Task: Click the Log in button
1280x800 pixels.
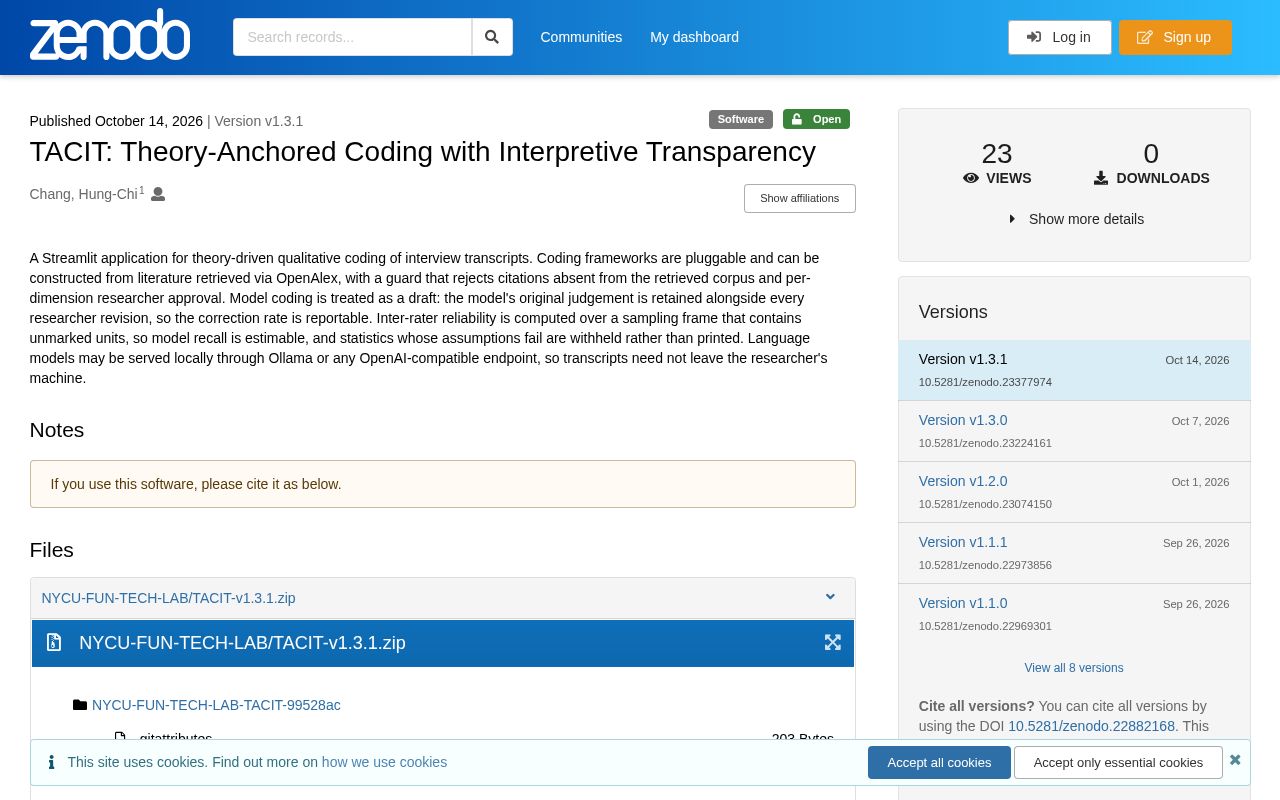Action: pyautogui.click(x=1059, y=37)
